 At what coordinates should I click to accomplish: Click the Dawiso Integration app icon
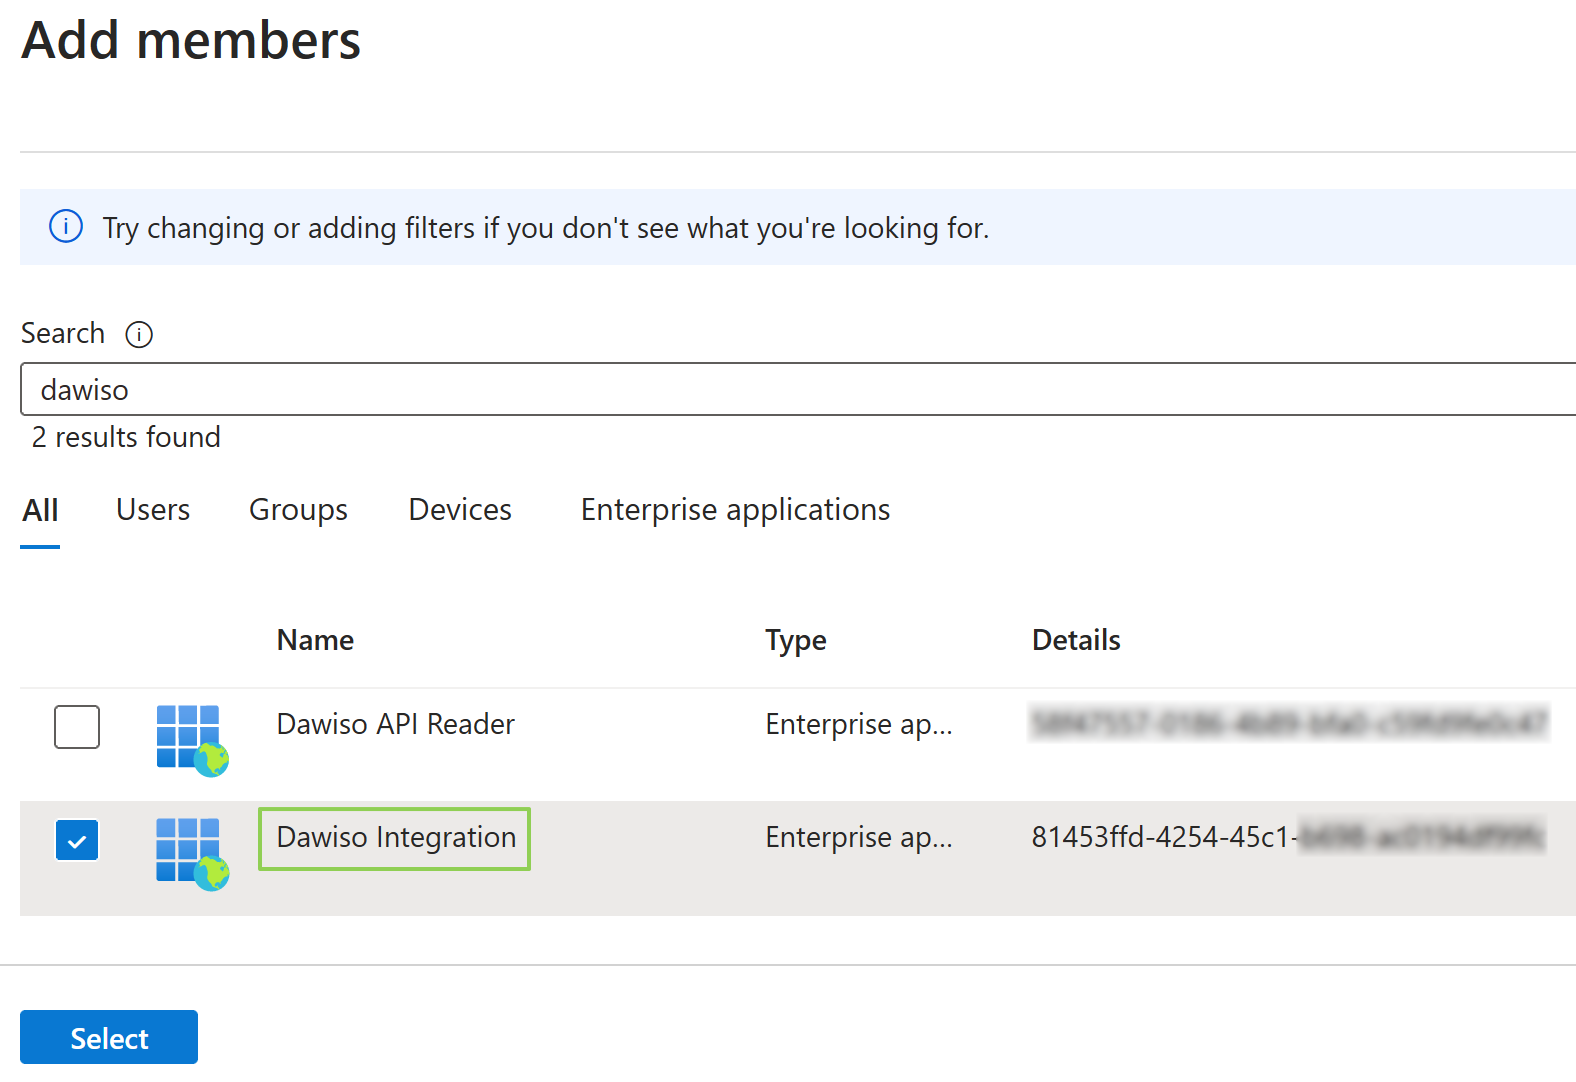click(191, 853)
